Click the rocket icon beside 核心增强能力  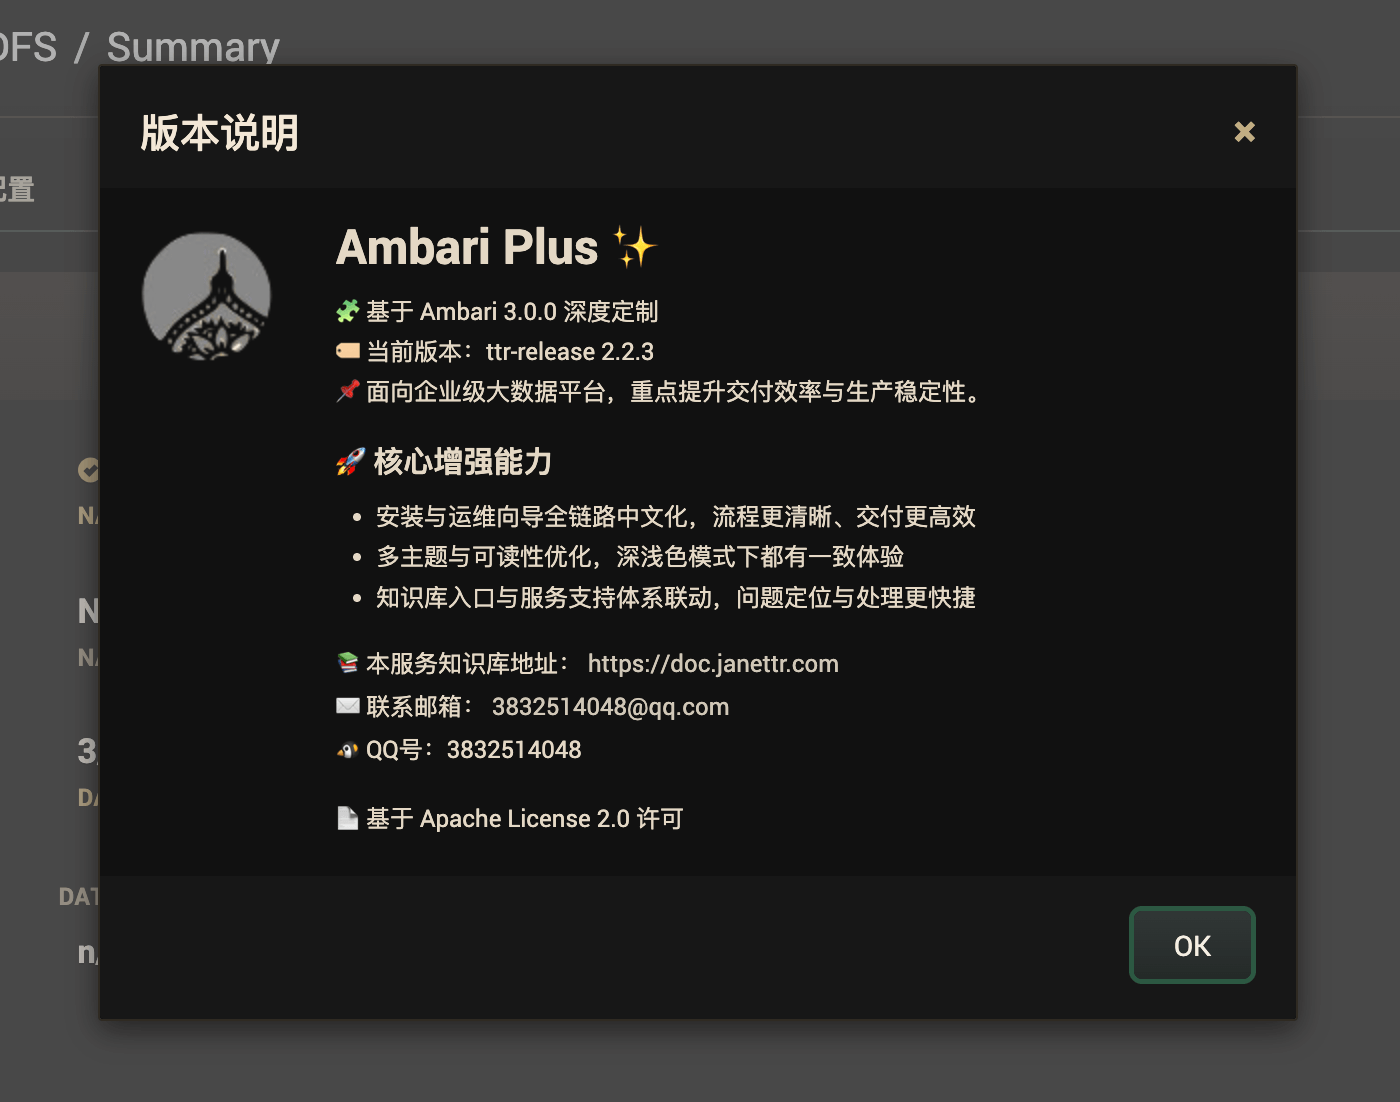click(x=350, y=462)
